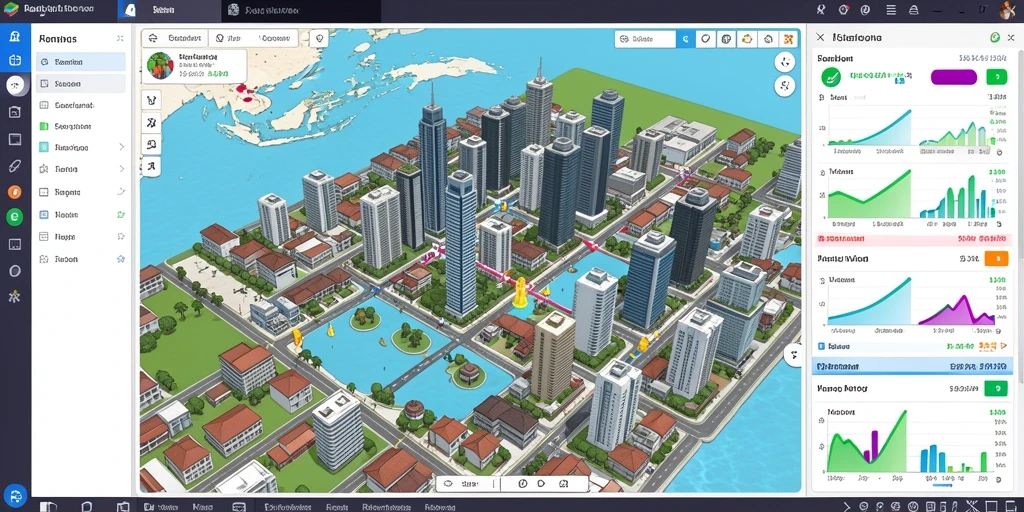Screen dimensions: 1024x512
Task: Open the hamburger menu in top bar
Action: tap(891, 10)
